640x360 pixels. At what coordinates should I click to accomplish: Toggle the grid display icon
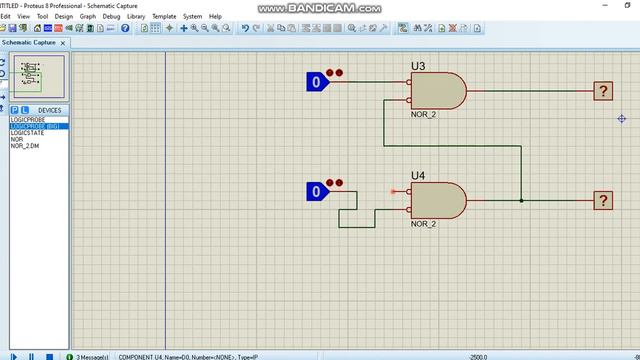click(156, 28)
